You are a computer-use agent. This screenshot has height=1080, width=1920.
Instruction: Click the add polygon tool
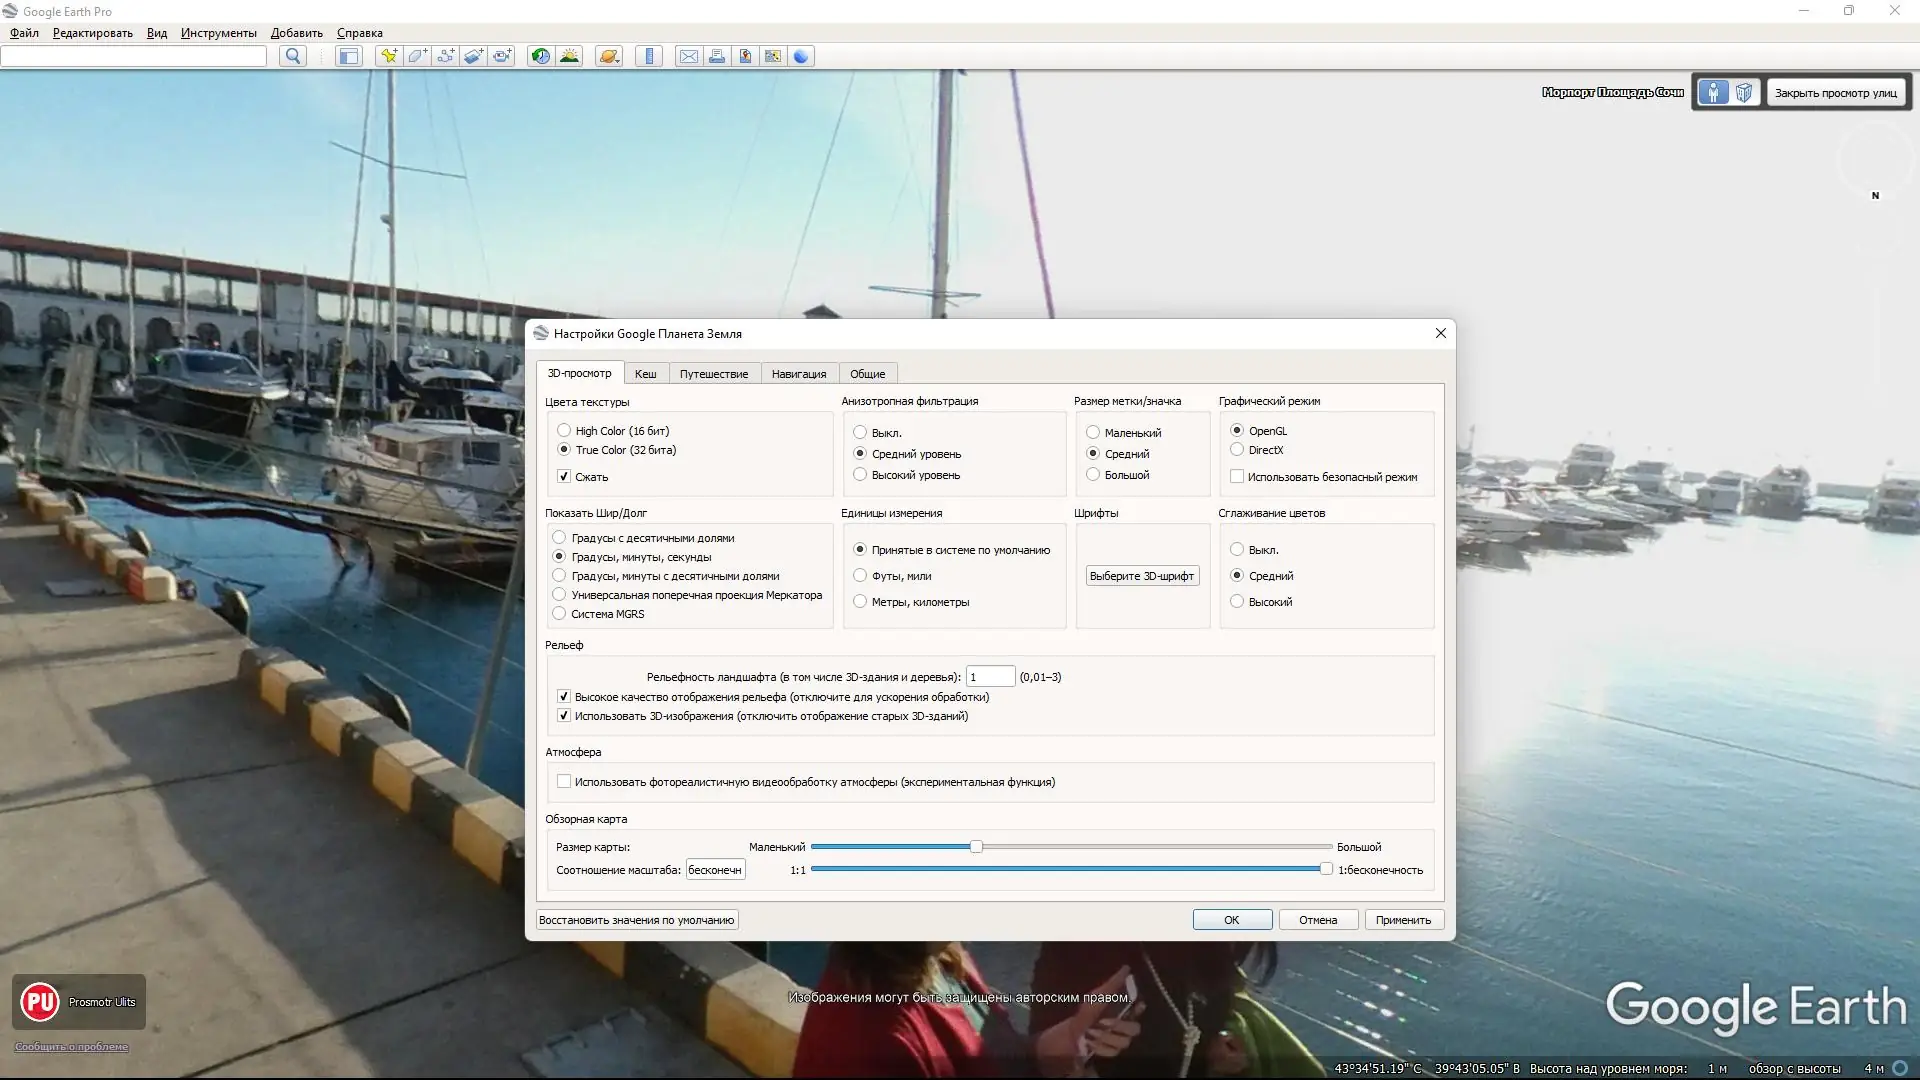(x=417, y=56)
